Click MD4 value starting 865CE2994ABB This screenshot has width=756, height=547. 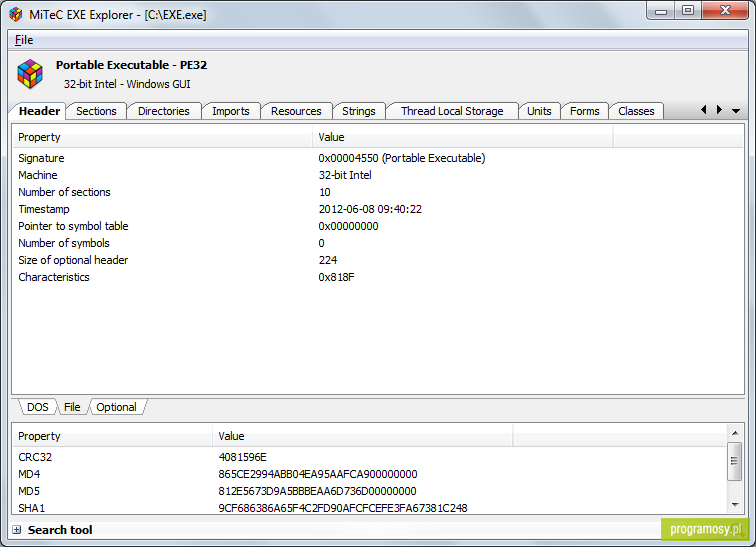coord(318,474)
